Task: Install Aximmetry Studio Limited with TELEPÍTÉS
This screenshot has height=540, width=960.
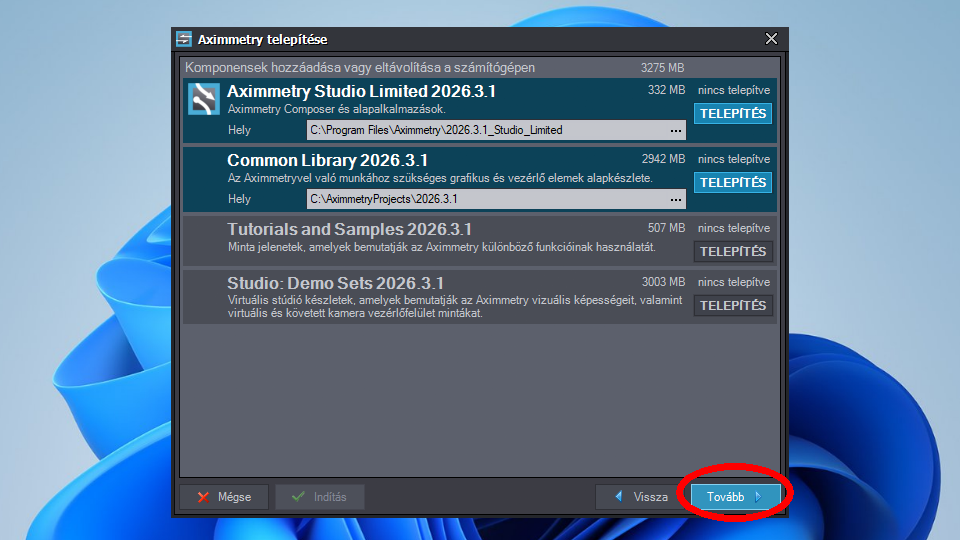Action: [x=733, y=113]
